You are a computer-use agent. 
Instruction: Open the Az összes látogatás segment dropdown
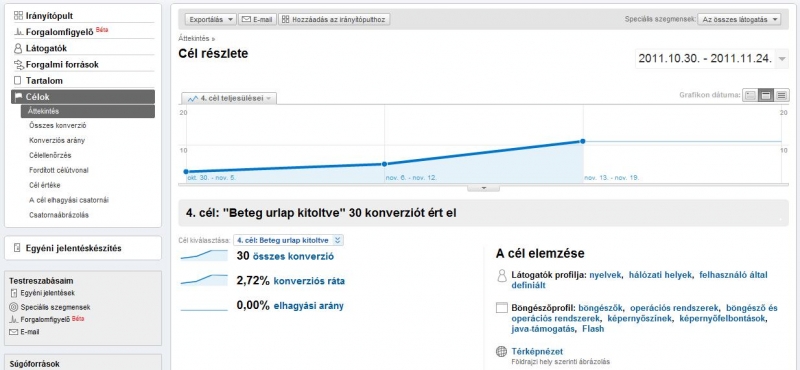(x=739, y=19)
